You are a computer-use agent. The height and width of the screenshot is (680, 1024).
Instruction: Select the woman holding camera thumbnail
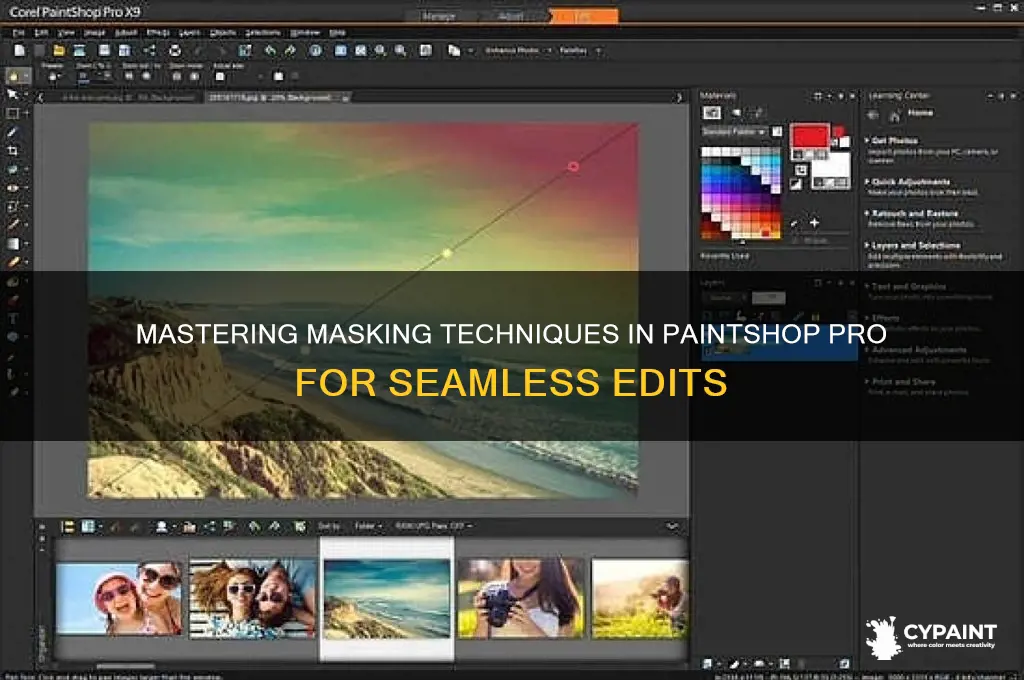520,598
